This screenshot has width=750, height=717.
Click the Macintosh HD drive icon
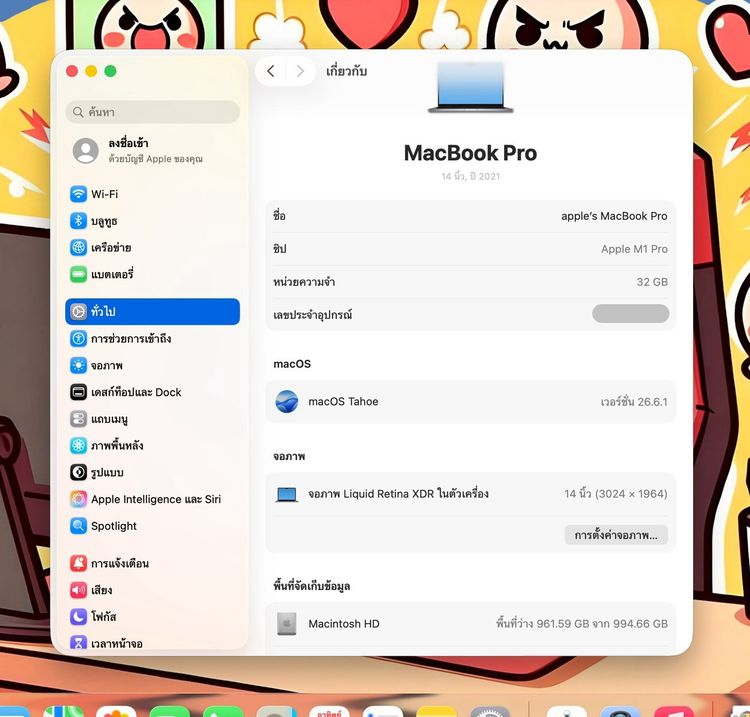coord(287,624)
